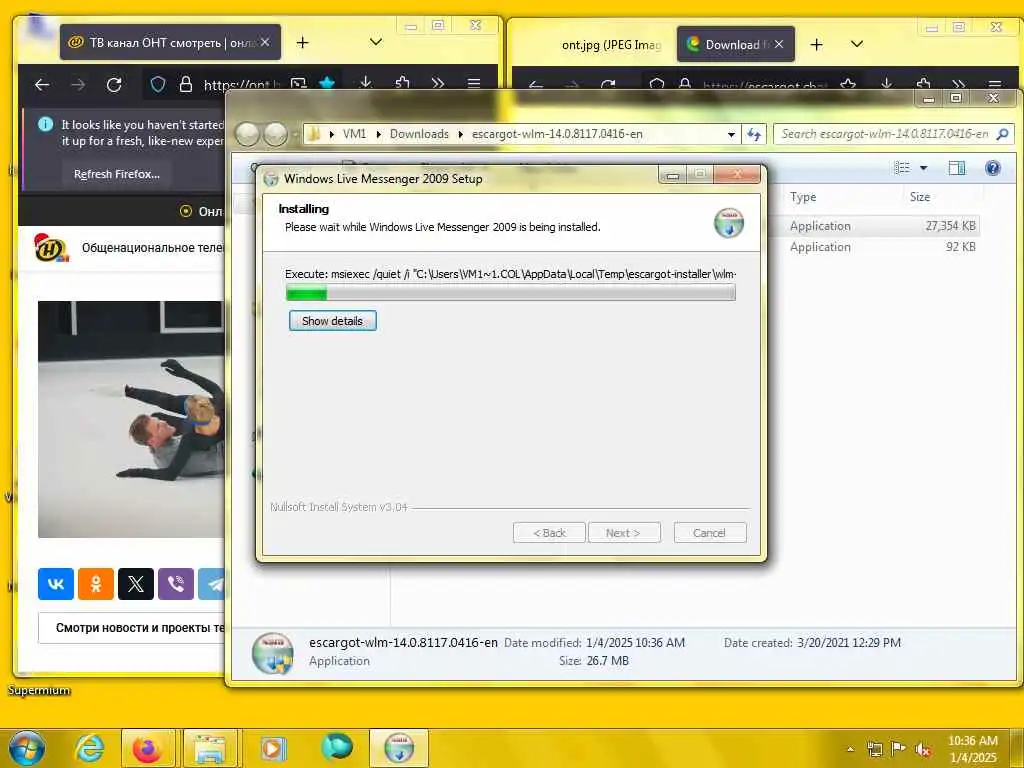Select the "Онл" radio option on ONT page
Viewport: 1024px width, 768px height.
click(186, 211)
